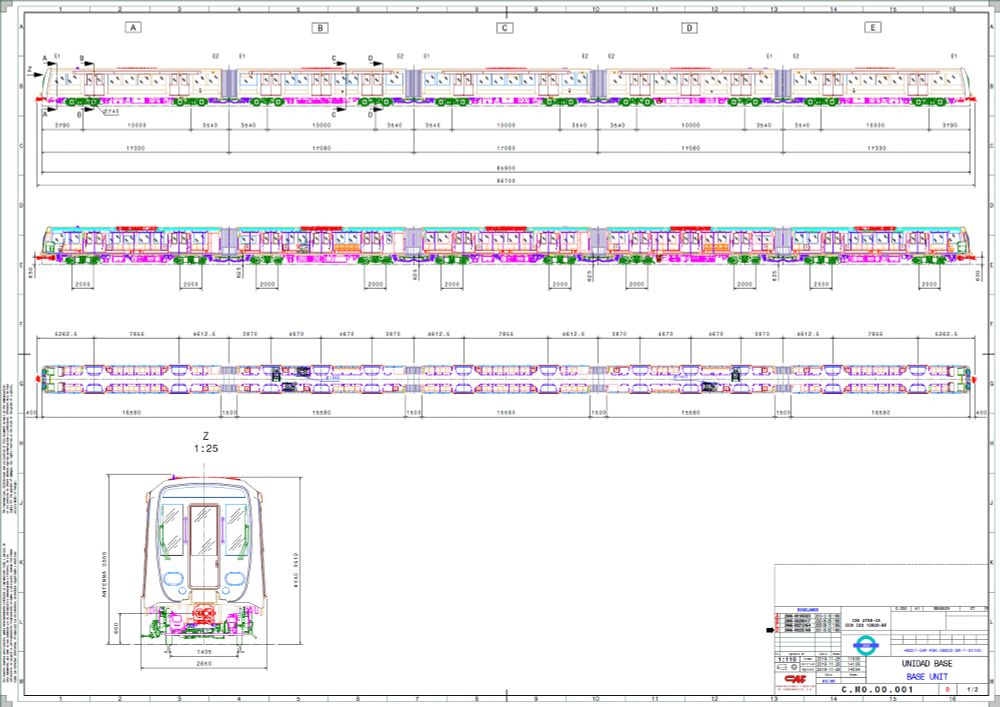Click the 3790 dimension at left end
The image size is (1000, 707).
click(x=62, y=126)
